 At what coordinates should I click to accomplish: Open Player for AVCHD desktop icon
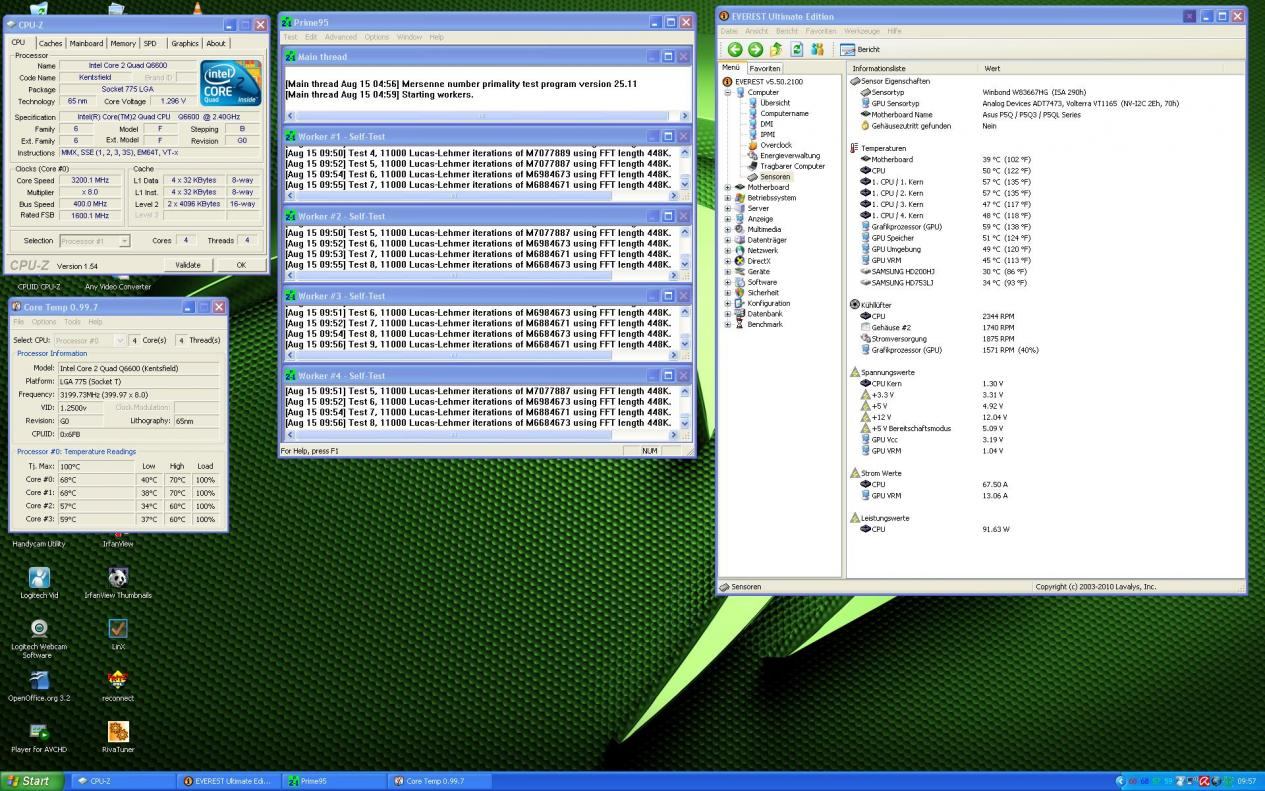coord(39,738)
